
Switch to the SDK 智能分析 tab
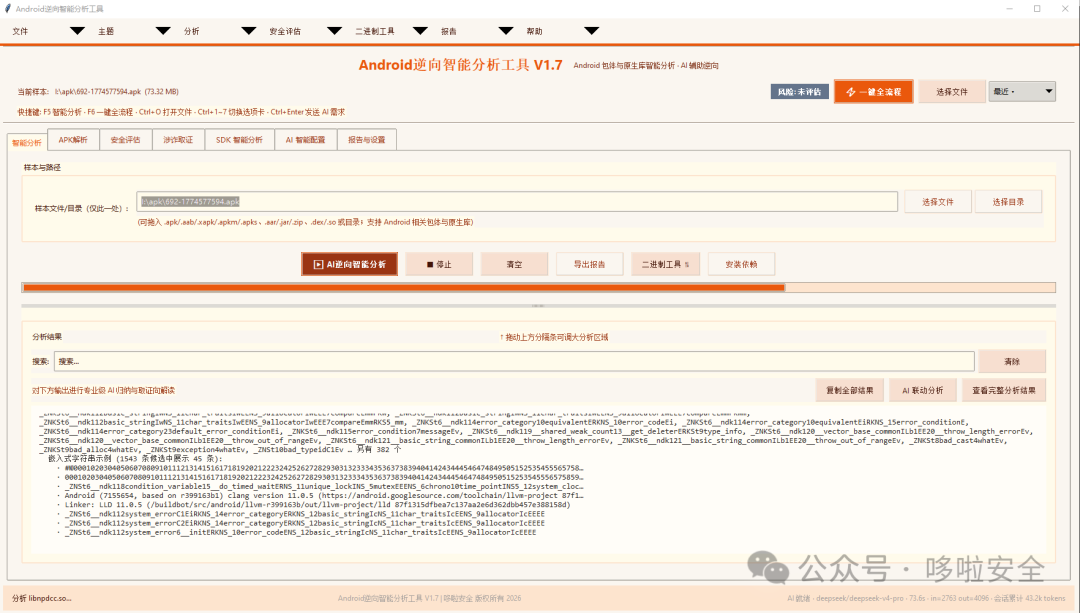(x=239, y=140)
